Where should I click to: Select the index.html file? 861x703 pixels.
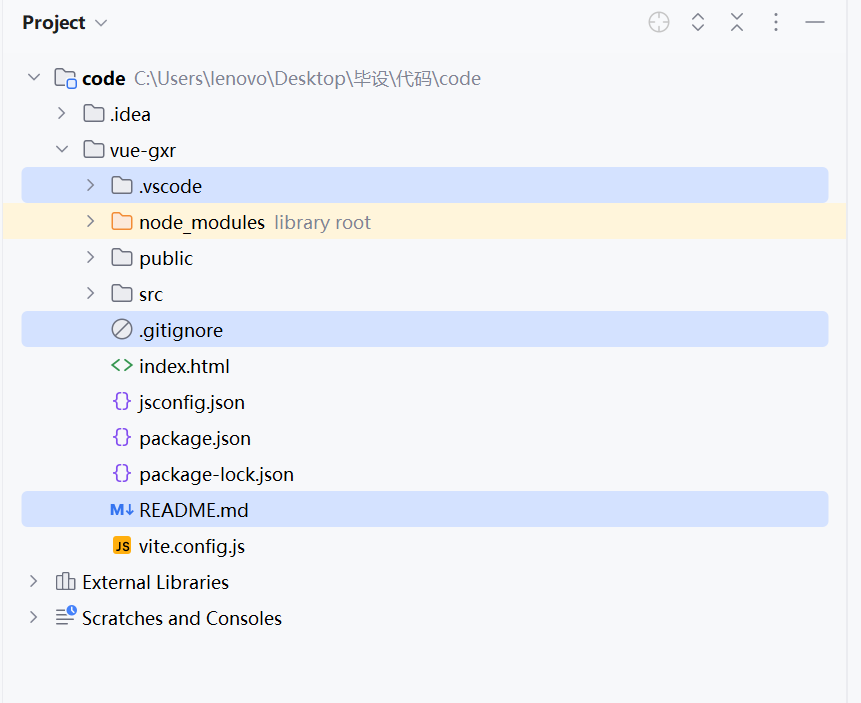[x=184, y=366]
